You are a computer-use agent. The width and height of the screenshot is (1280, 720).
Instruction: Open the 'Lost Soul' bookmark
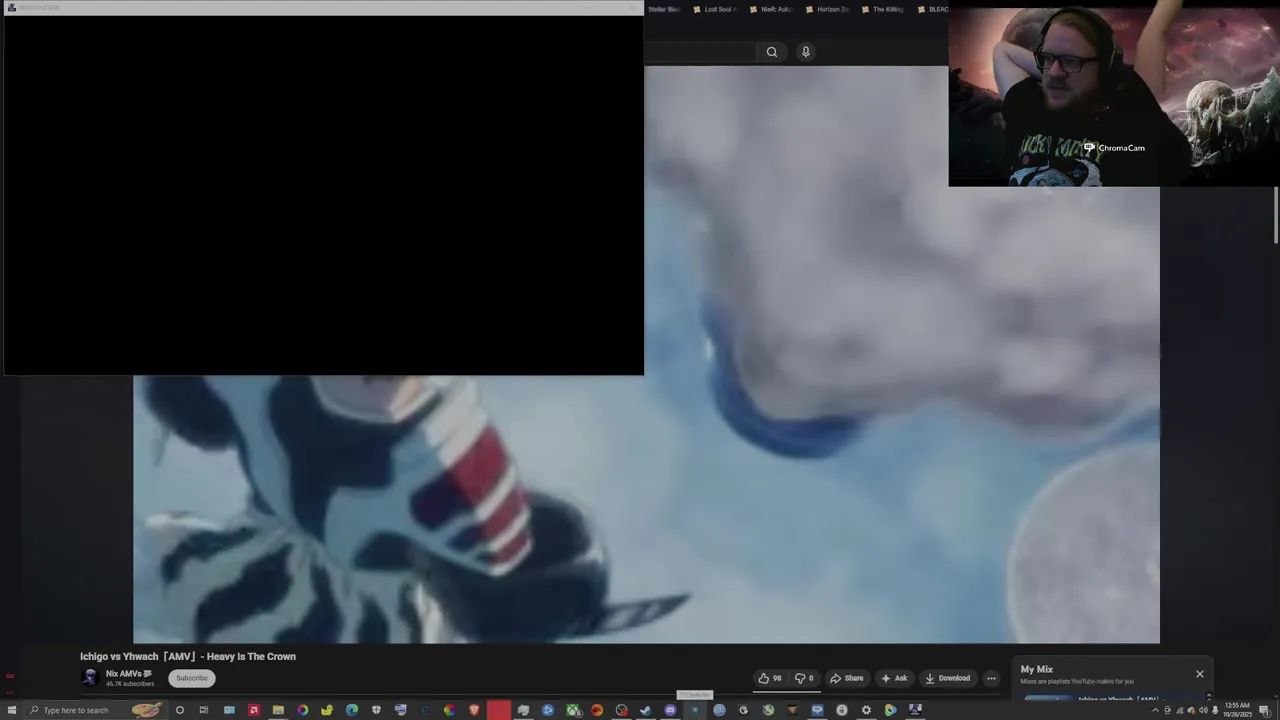714,9
